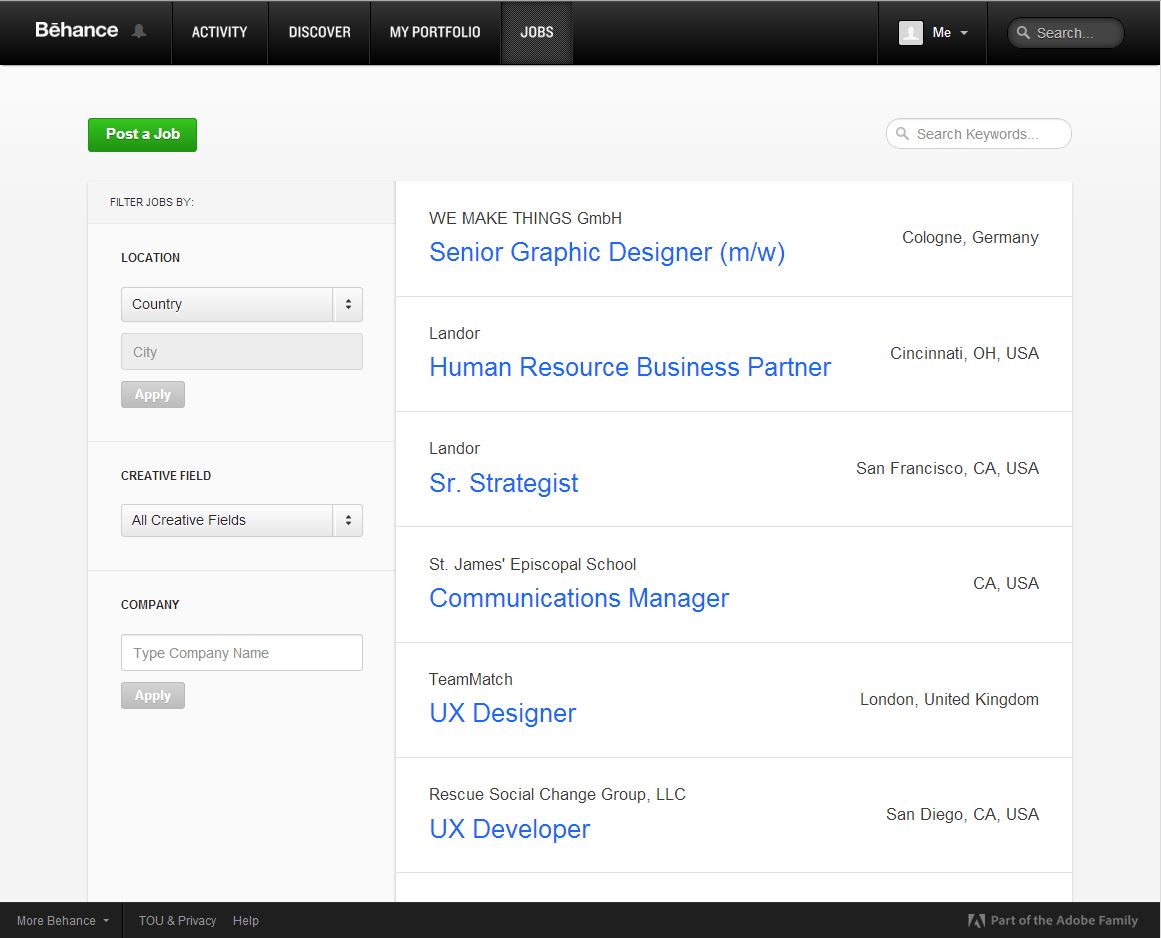This screenshot has width=1161, height=938.
Task: Open the Sr. Strategist job listing
Action: 503,483
